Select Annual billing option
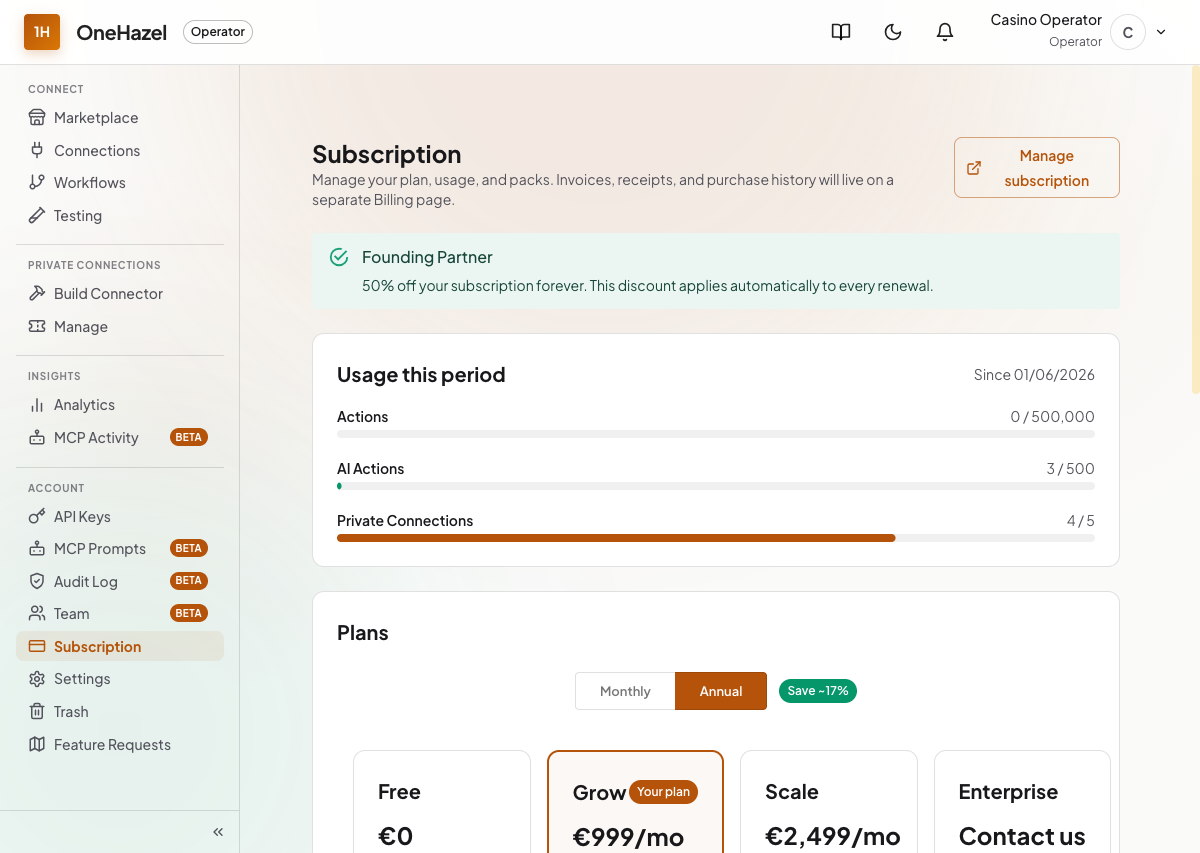This screenshot has width=1200, height=853. (x=721, y=691)
